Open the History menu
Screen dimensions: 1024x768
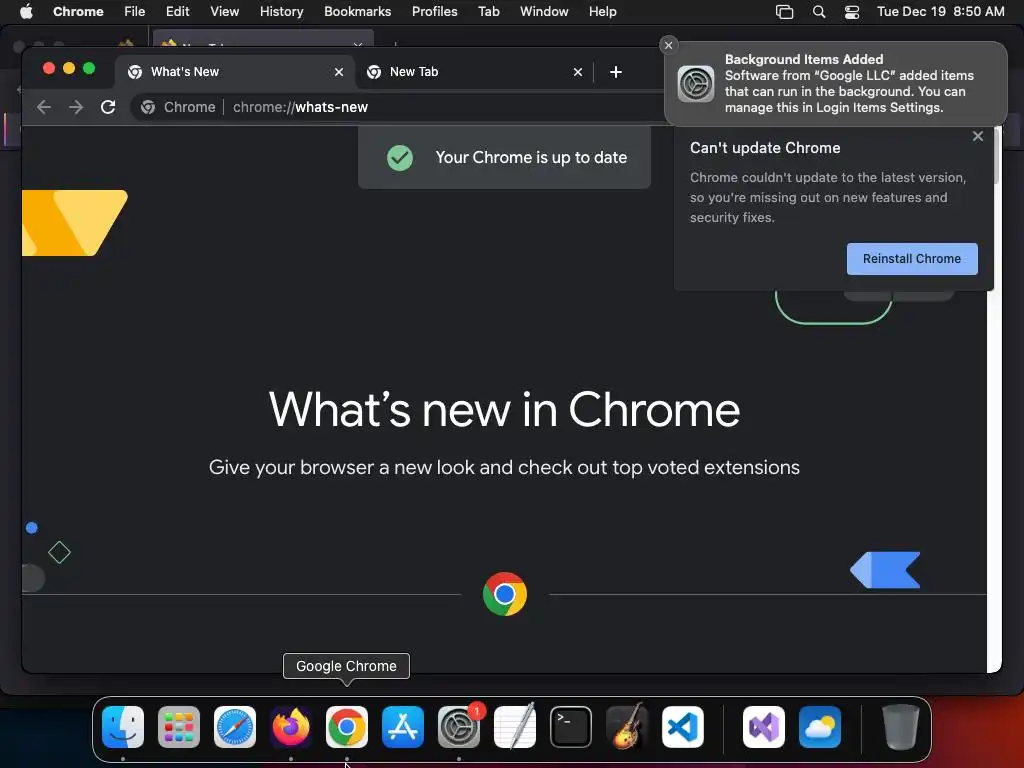coord(281,12)
